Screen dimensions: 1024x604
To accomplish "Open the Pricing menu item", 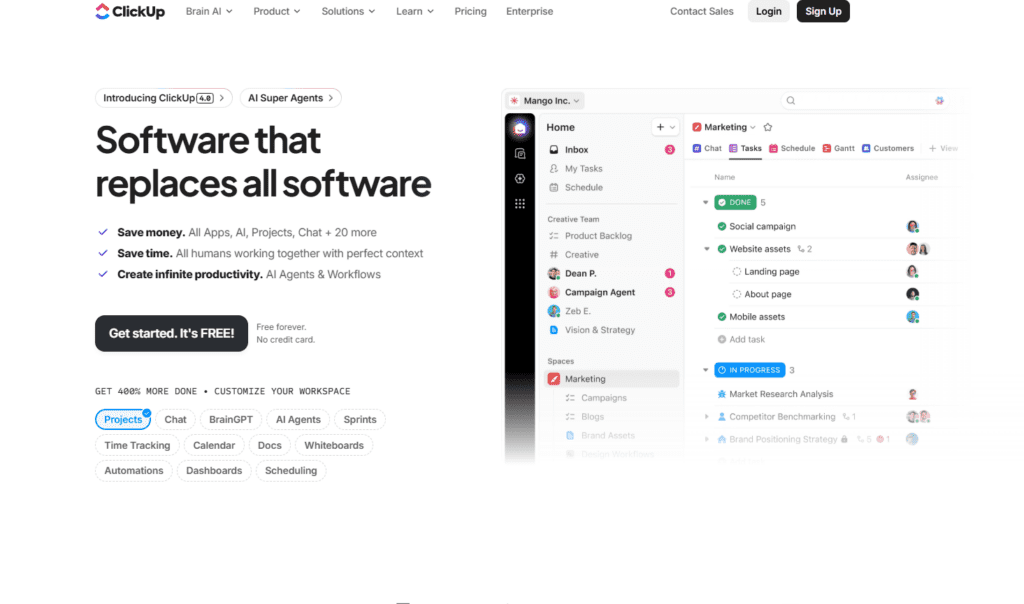I will click(470, 11).
